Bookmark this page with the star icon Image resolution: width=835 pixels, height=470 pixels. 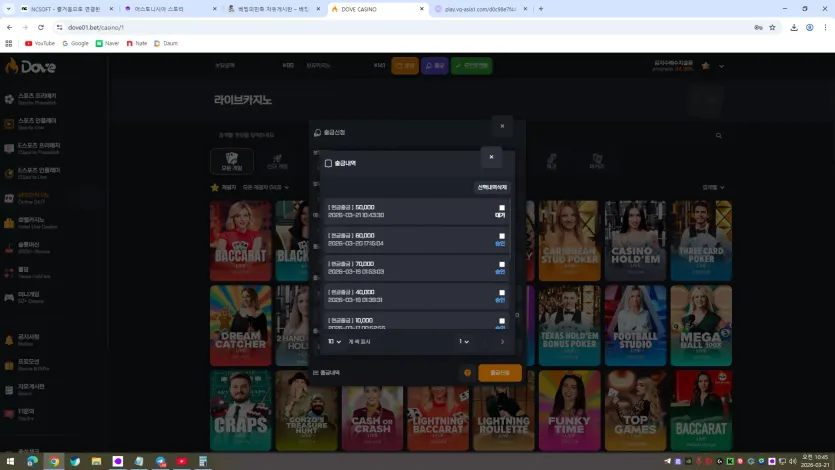click(x=772, y=27)
